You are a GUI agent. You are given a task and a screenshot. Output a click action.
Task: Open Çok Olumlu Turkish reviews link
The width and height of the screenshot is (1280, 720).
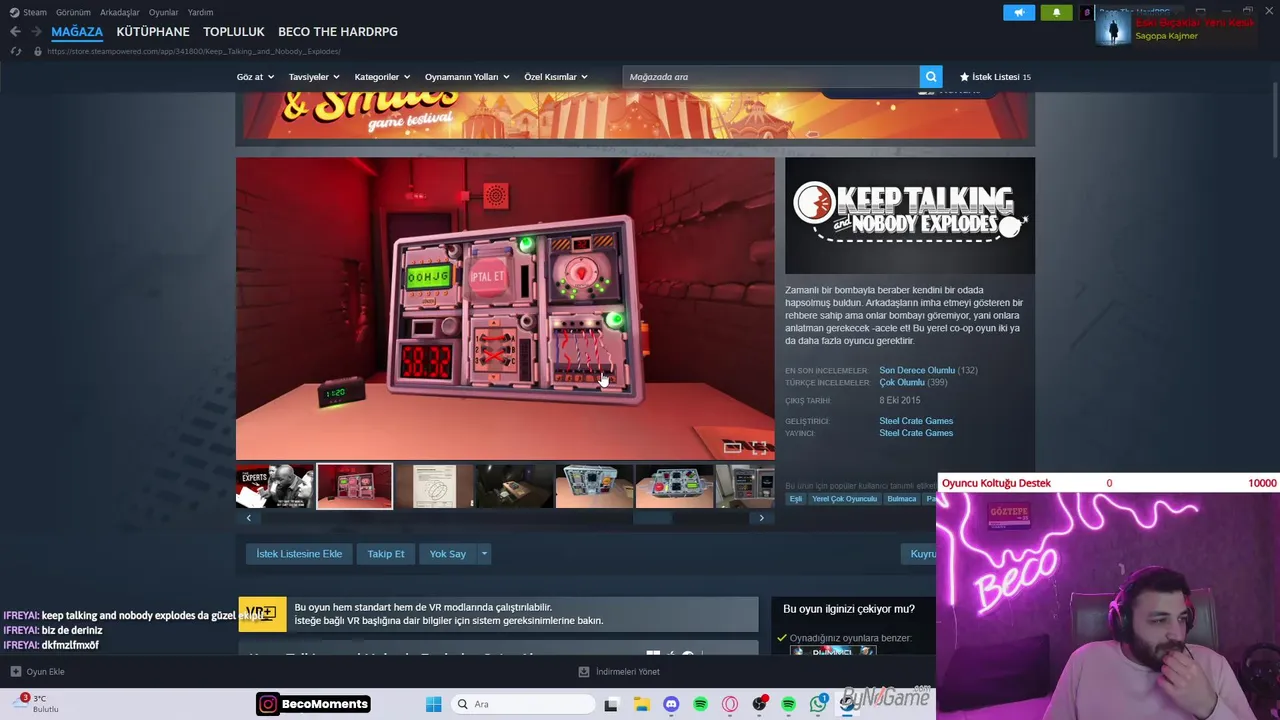902,382
